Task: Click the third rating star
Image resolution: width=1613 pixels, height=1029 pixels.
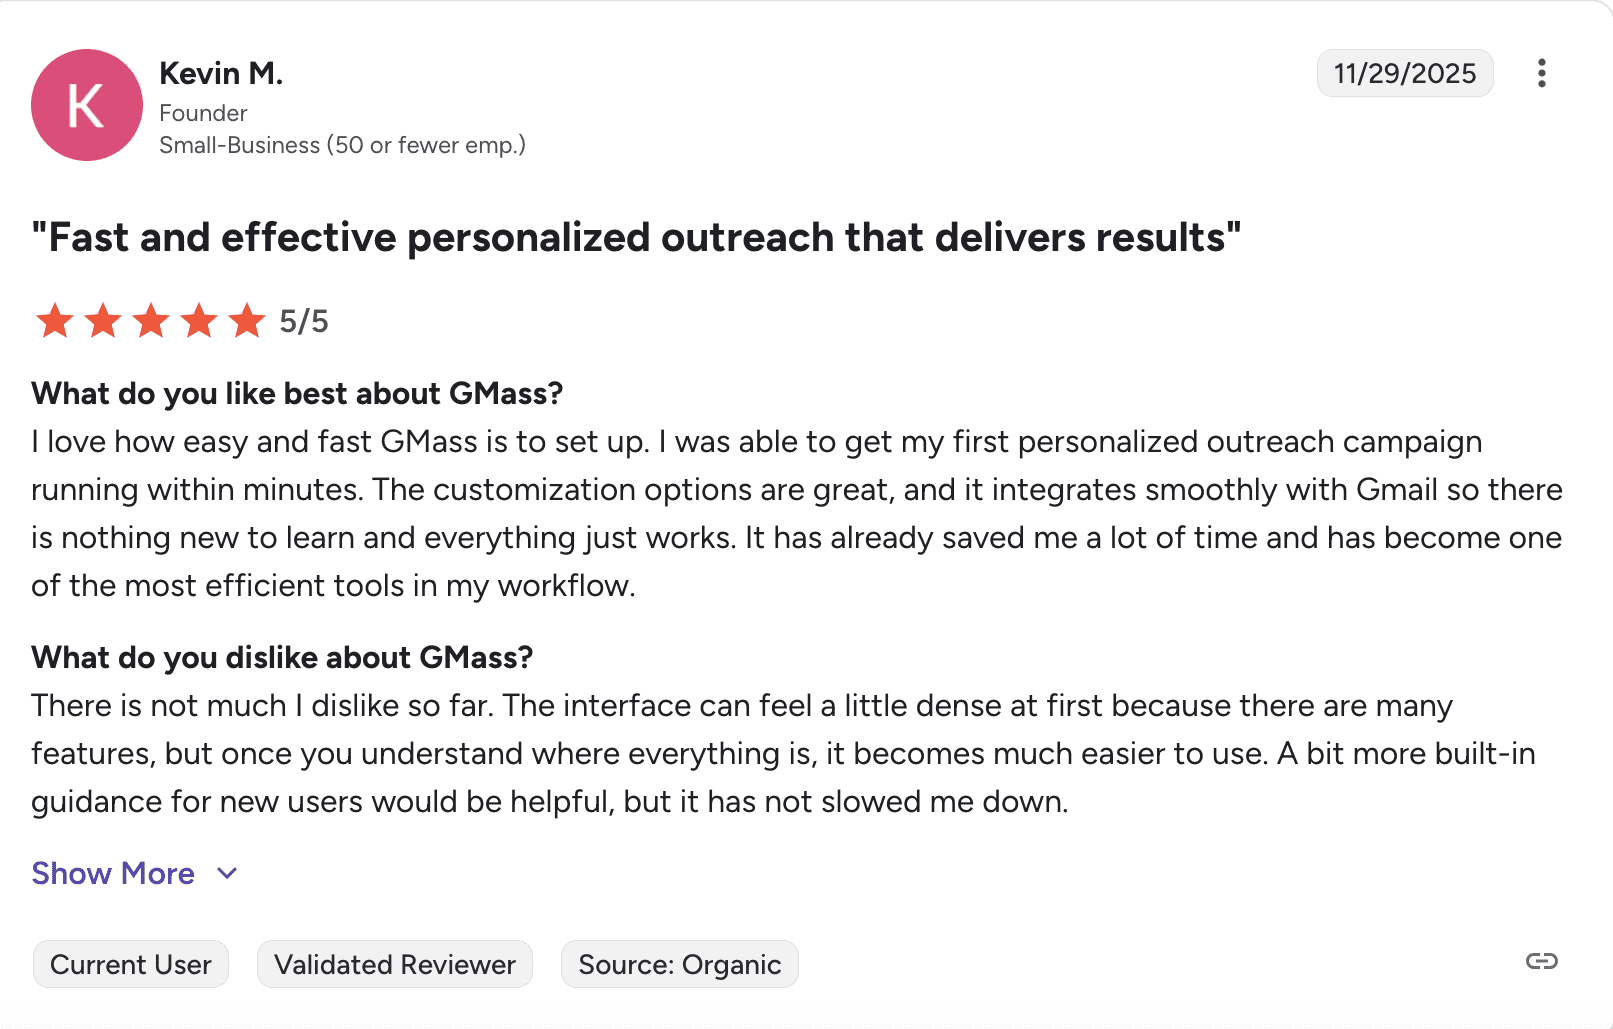Action: (x=151, y=322)
